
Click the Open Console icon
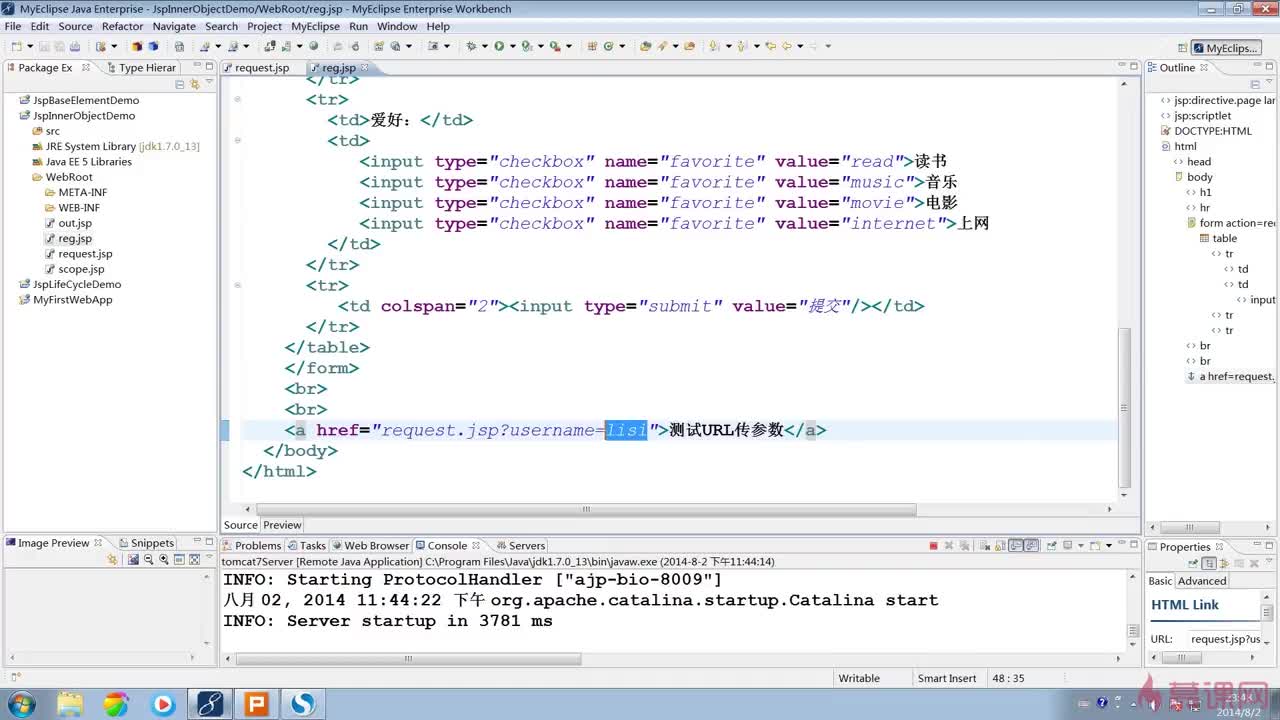1095,546
